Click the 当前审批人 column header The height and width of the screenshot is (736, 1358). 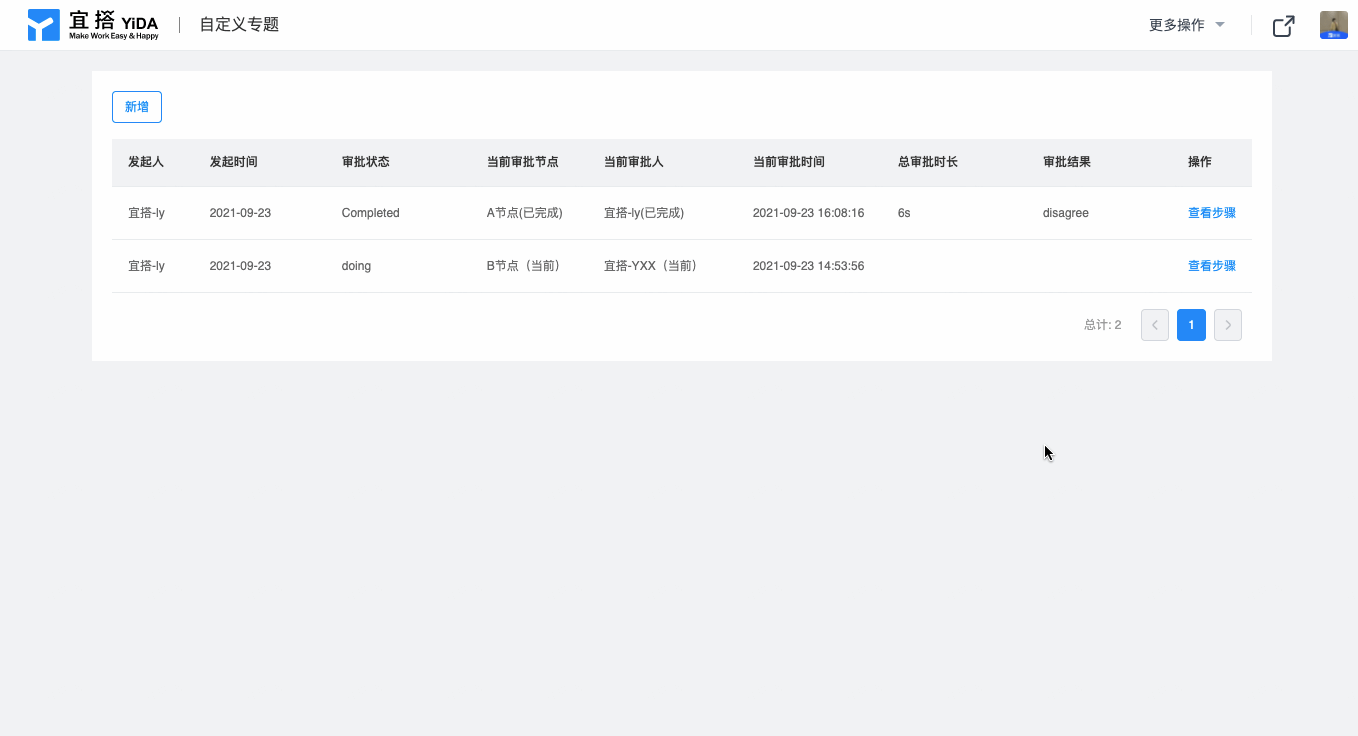coord(633,162)
